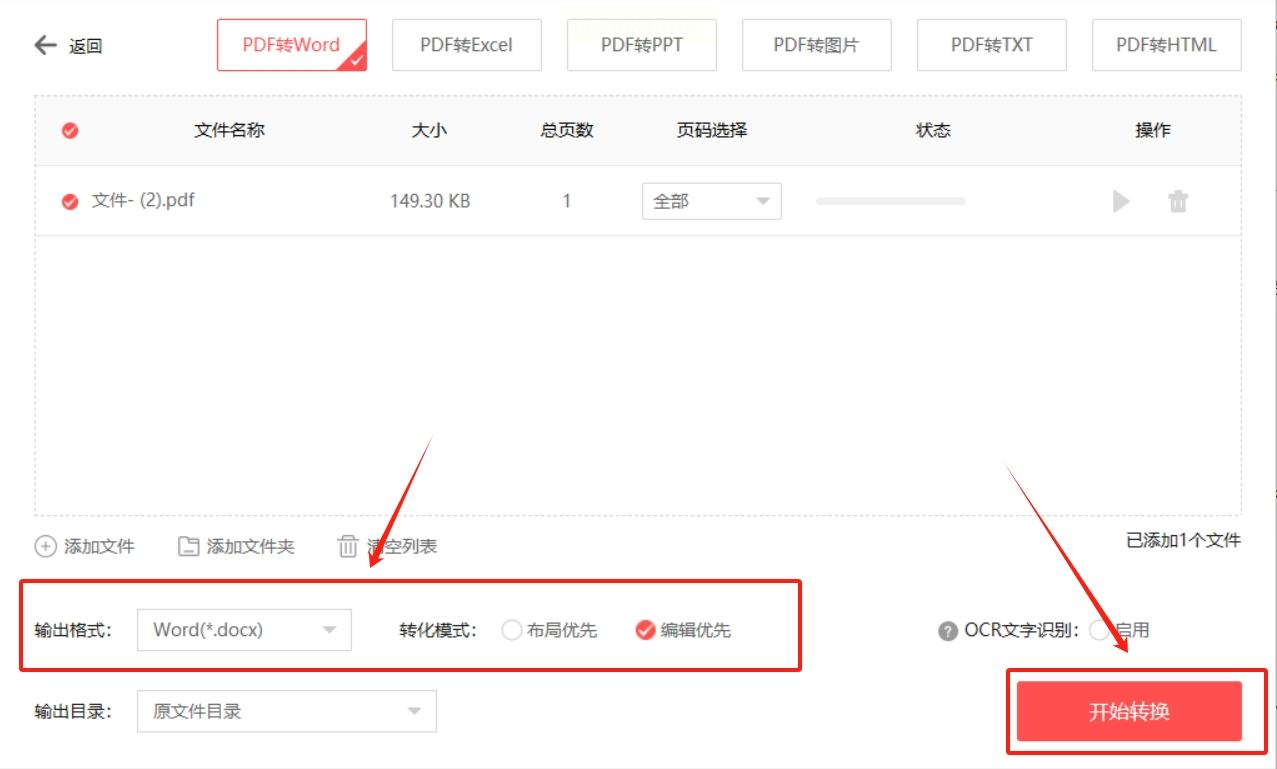Click the 输出格式 label

click(x=73, y=630)
